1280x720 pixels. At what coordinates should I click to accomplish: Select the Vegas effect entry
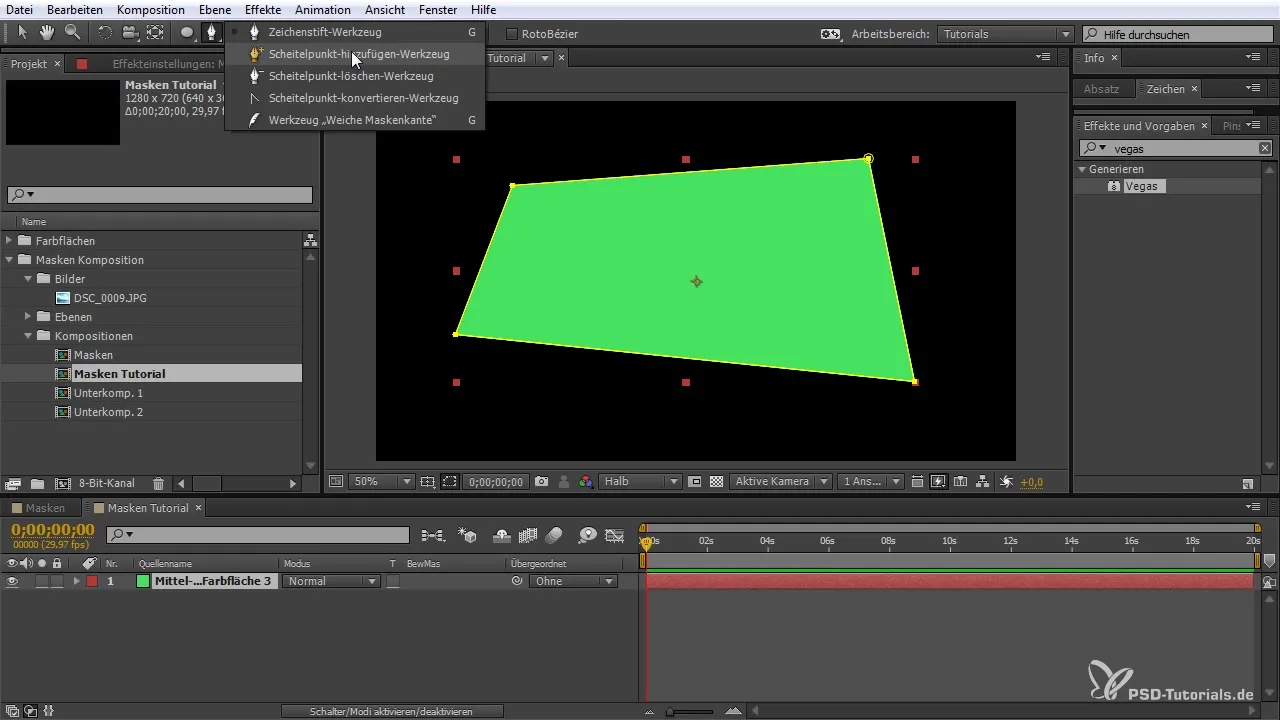pos(1142,187)
